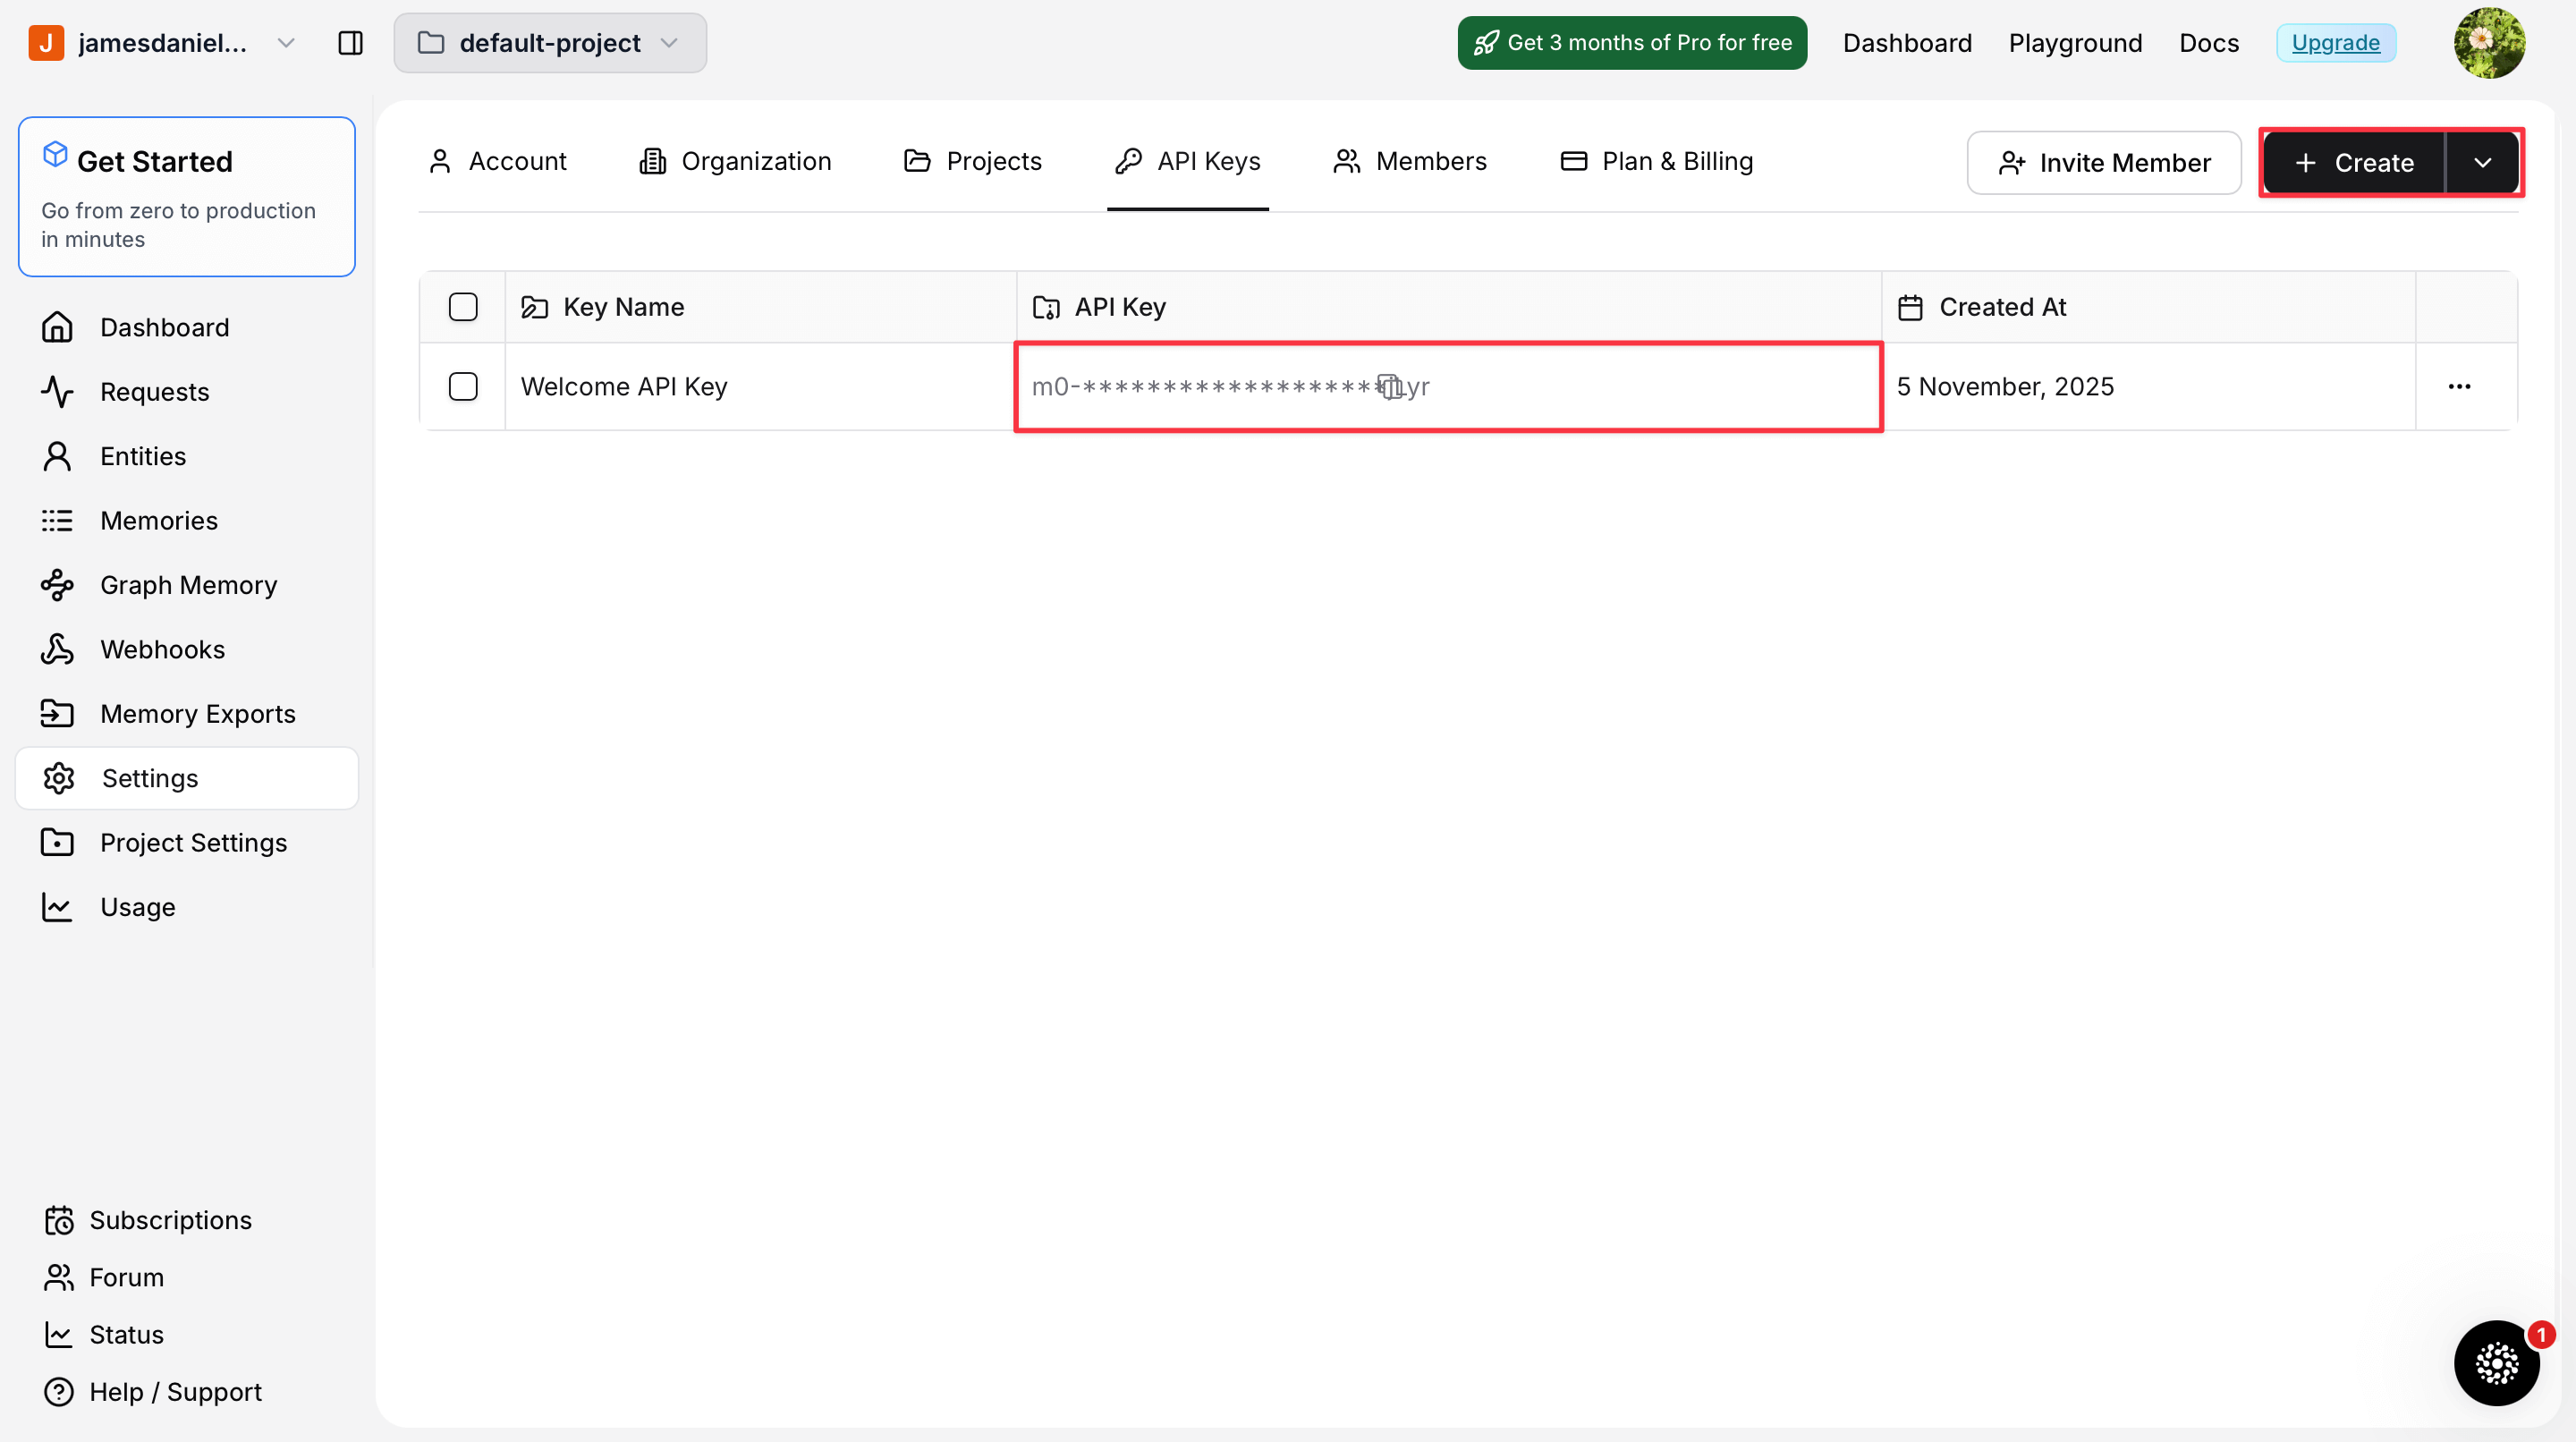Switch to the Members tab
The width and height of the screenshot is (2576, 1442).
pyautogui.click(x=1410, y=161)
